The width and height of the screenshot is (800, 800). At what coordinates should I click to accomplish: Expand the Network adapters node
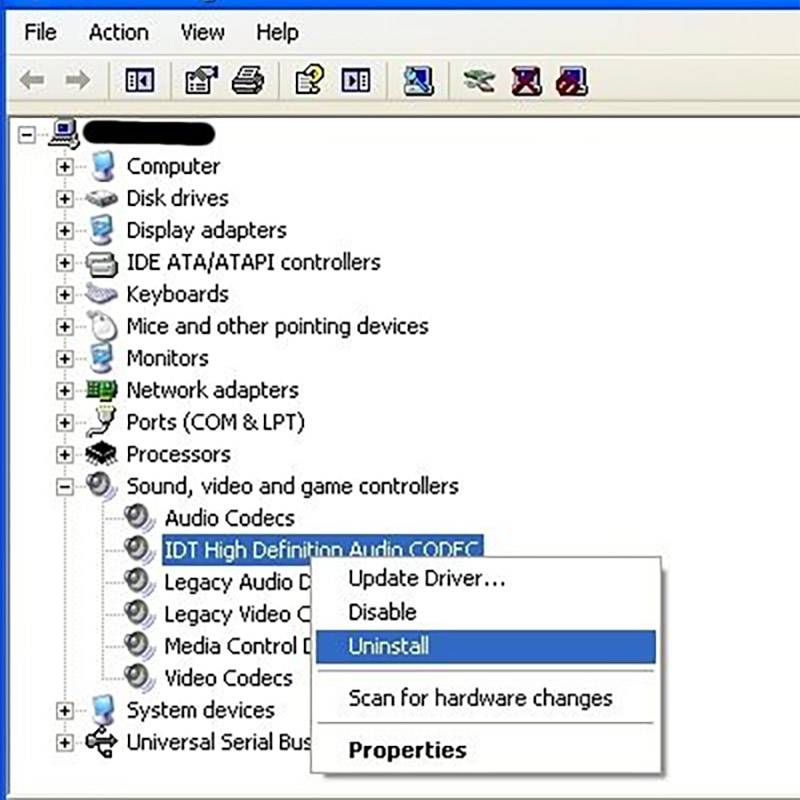65,391
